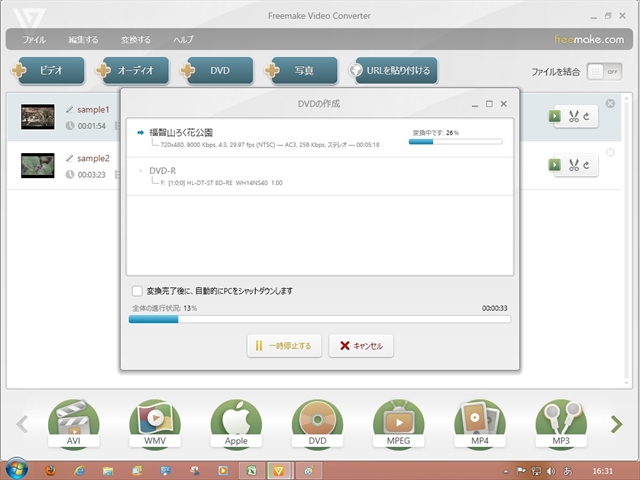Screen dimensions: 640x480
Task: Click the sample2 video thumbnail
Action: coord(37,165)
